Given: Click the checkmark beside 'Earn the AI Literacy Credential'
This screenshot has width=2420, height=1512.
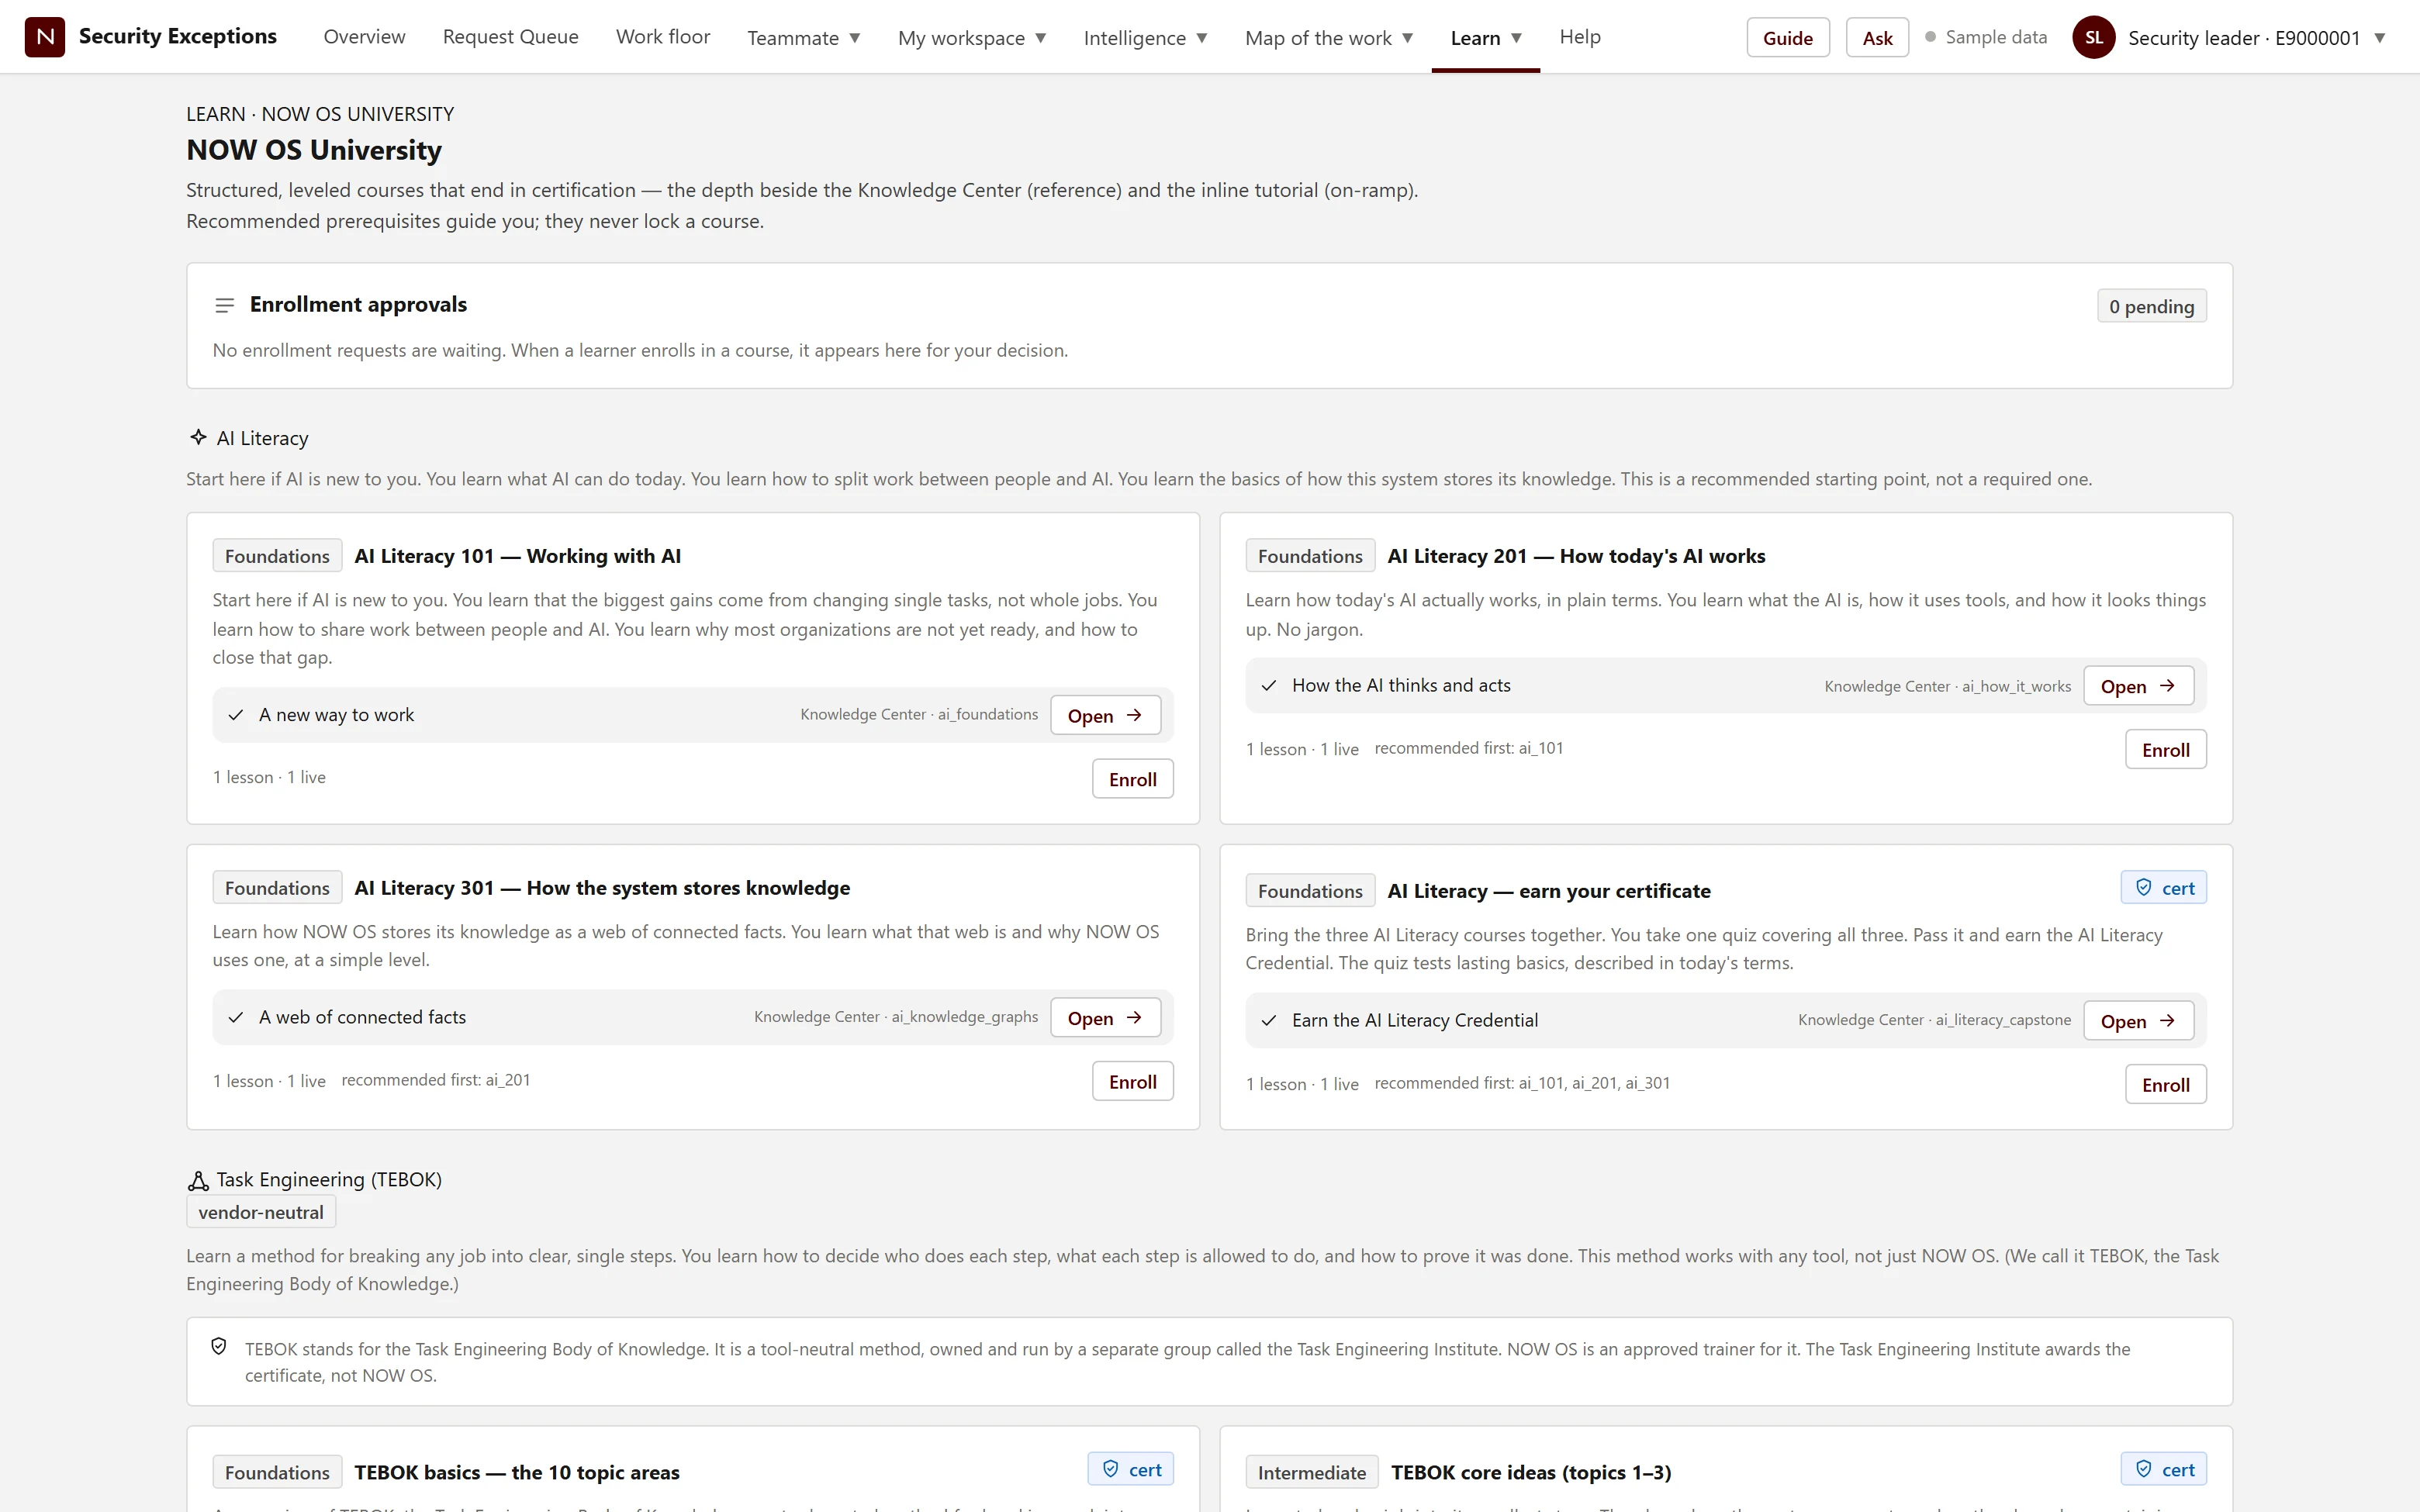Looking at the screenshot, I should (1269, 1021).
